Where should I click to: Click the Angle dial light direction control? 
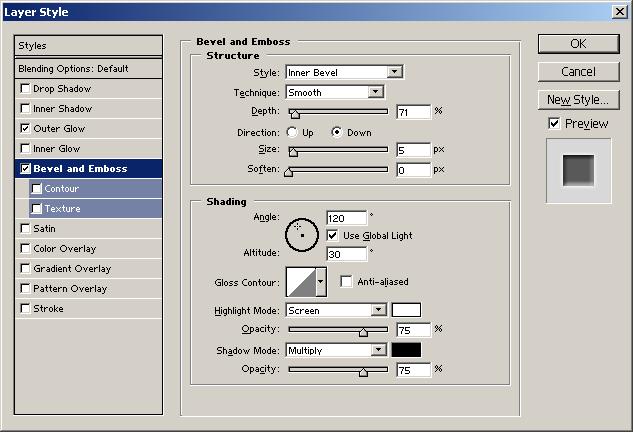coord(302,235)
